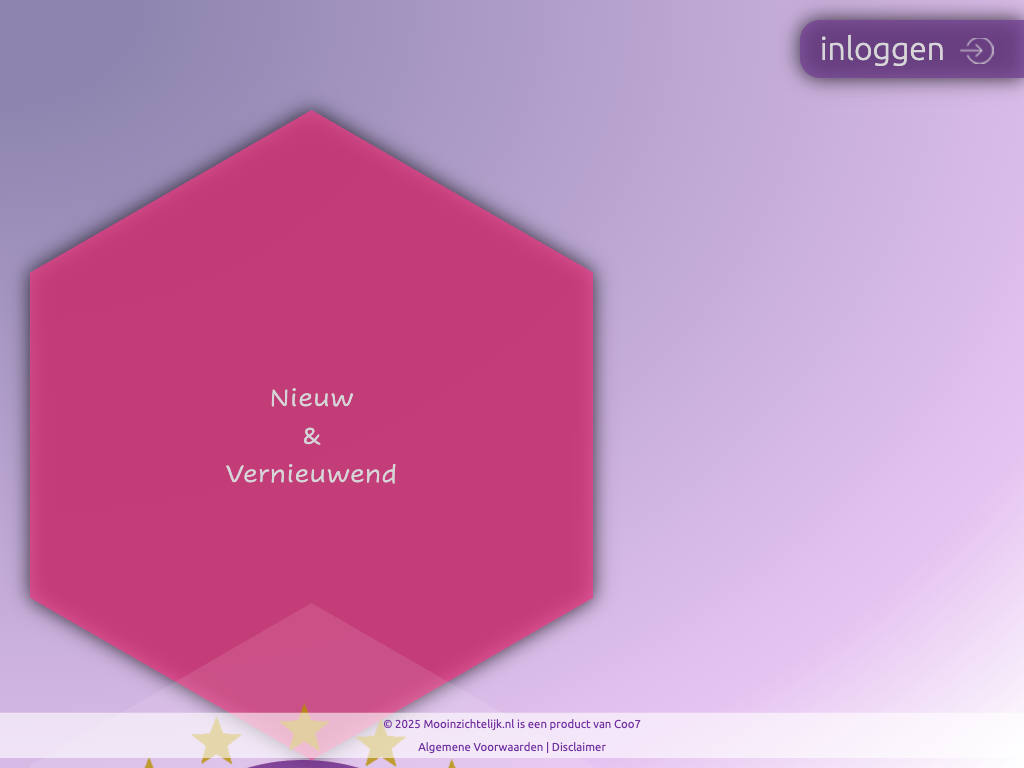Screen dimensions: 1024x768
Task: Click the leftmost full gold star
Action: pyautogui.click(x=216, y=741)
